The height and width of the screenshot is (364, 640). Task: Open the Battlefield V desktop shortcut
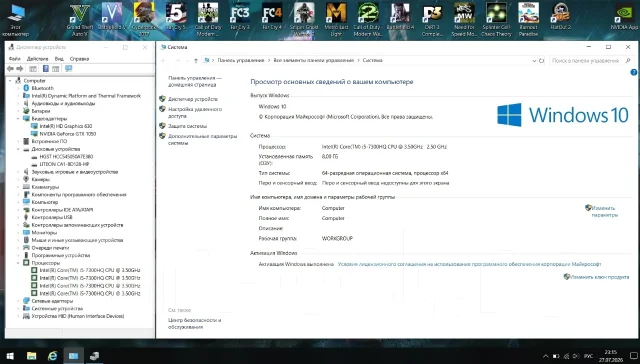(x=111, y=16)
